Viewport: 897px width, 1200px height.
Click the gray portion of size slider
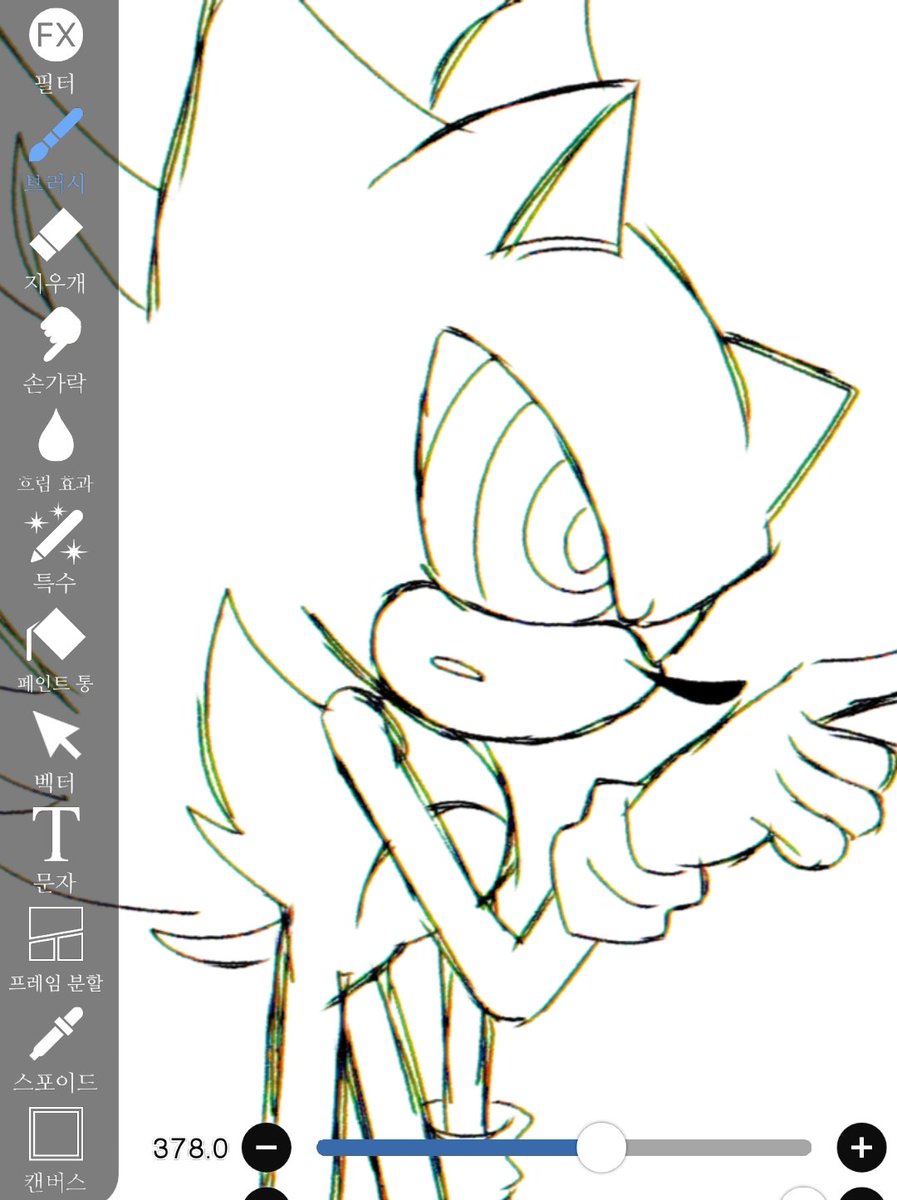(x=718, y=1147)
